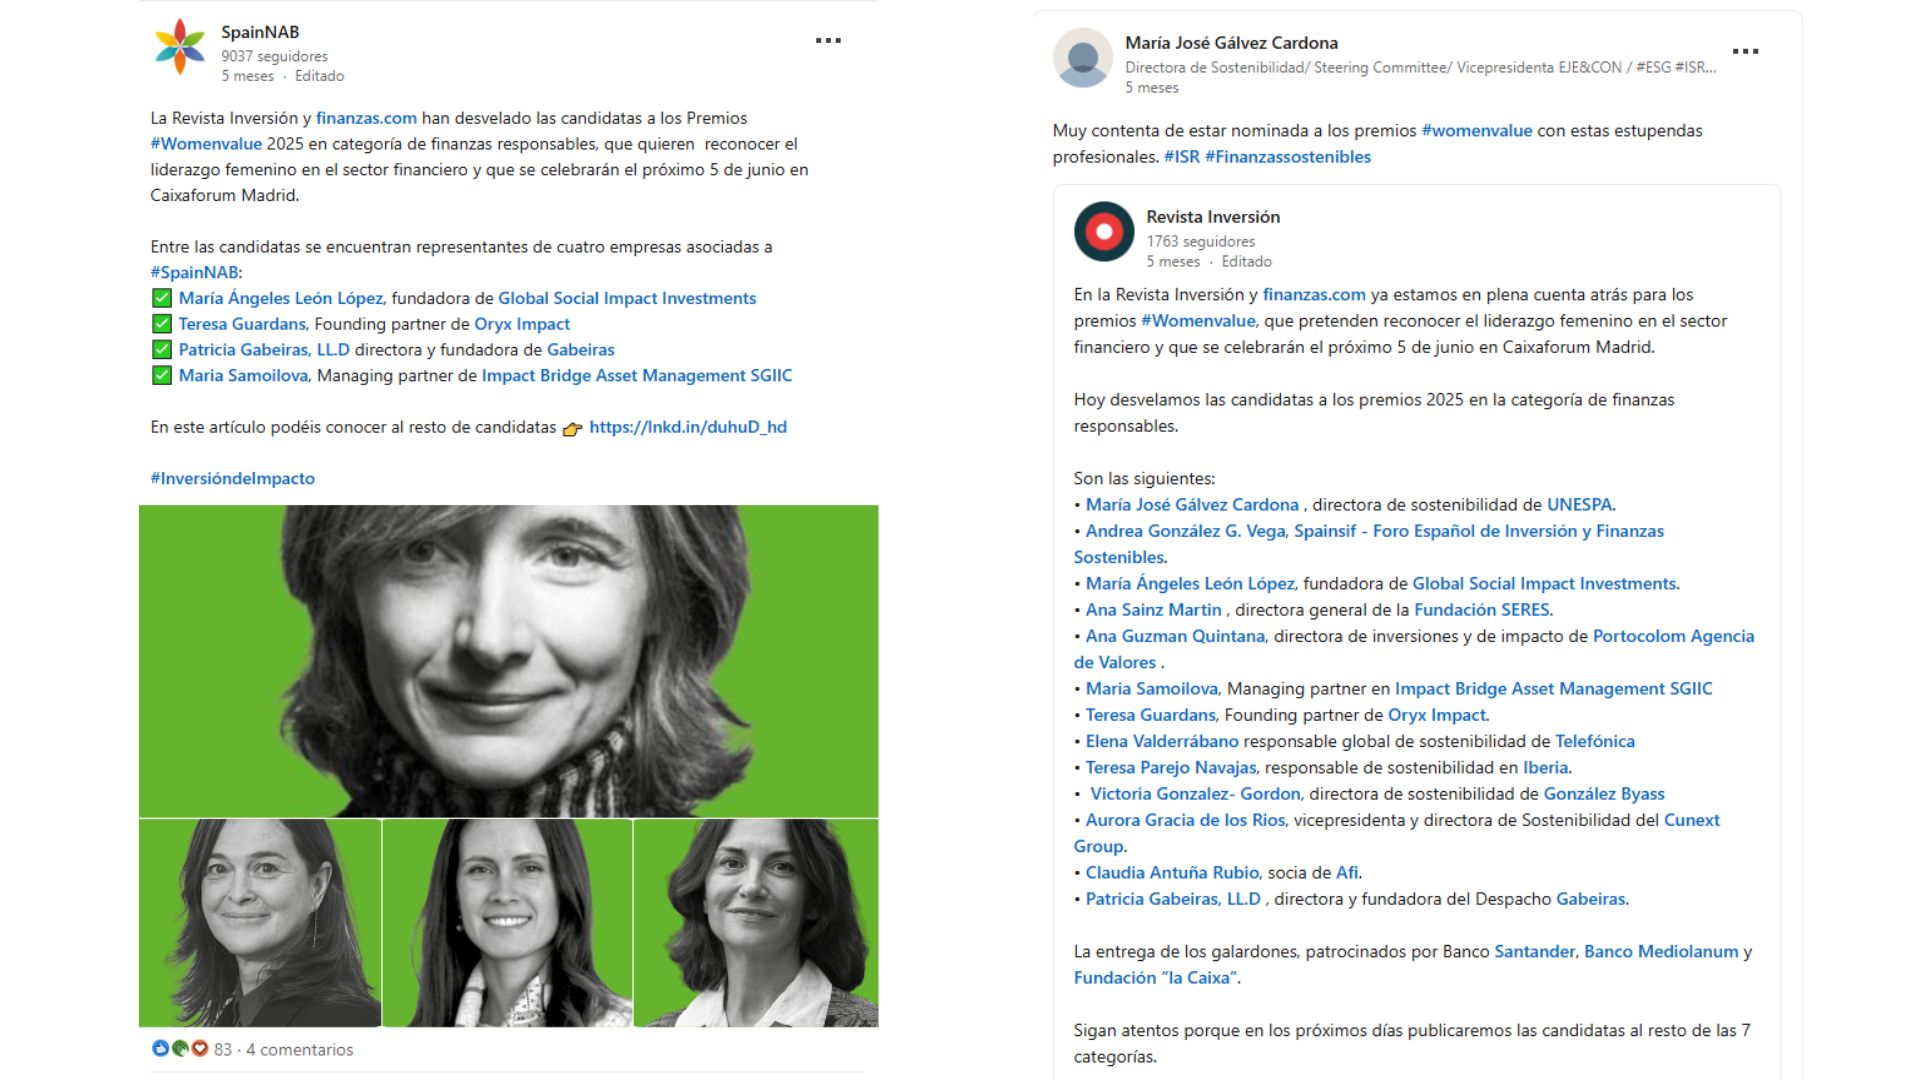The height and width of the screenshot is (1080, 1920).
Task: Open Oryx Impact link in SpainNAB post
Action: [522, 324]
